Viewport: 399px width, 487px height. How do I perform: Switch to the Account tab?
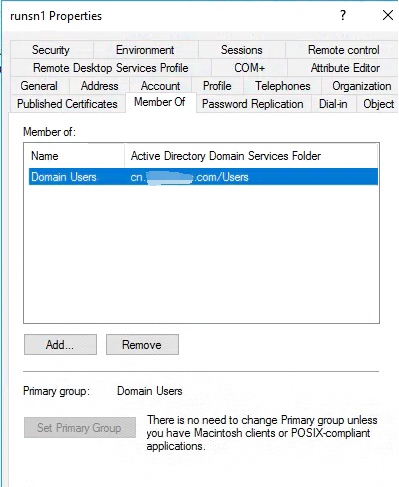(160, 86)
